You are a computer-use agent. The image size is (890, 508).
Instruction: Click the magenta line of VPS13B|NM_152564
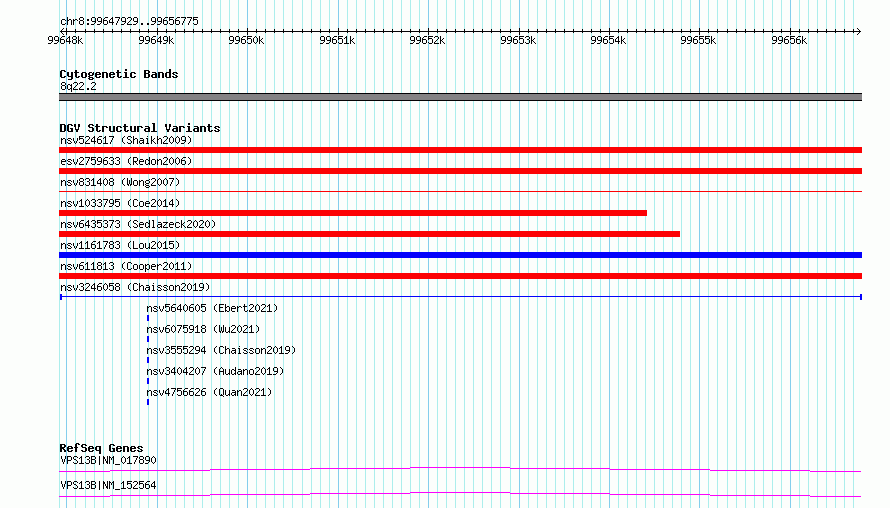coord(460,494)
